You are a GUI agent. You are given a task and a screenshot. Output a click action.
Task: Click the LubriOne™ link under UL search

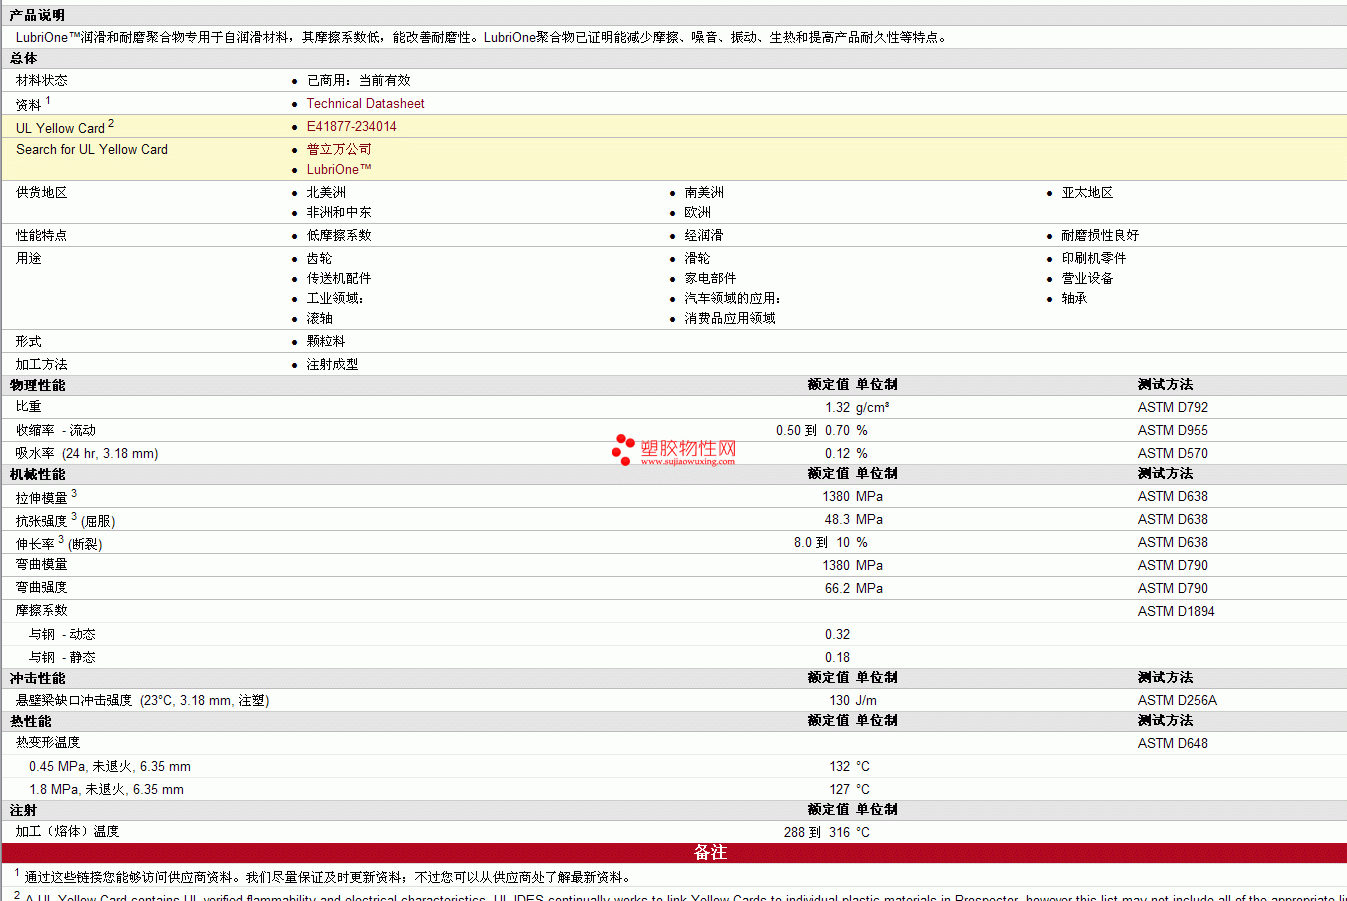[x=339, y=169]
